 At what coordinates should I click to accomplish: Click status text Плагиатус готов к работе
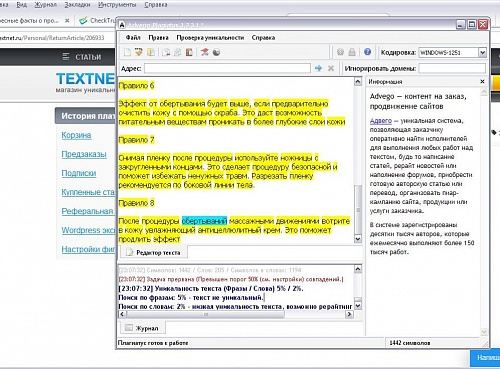pos(153,343)
